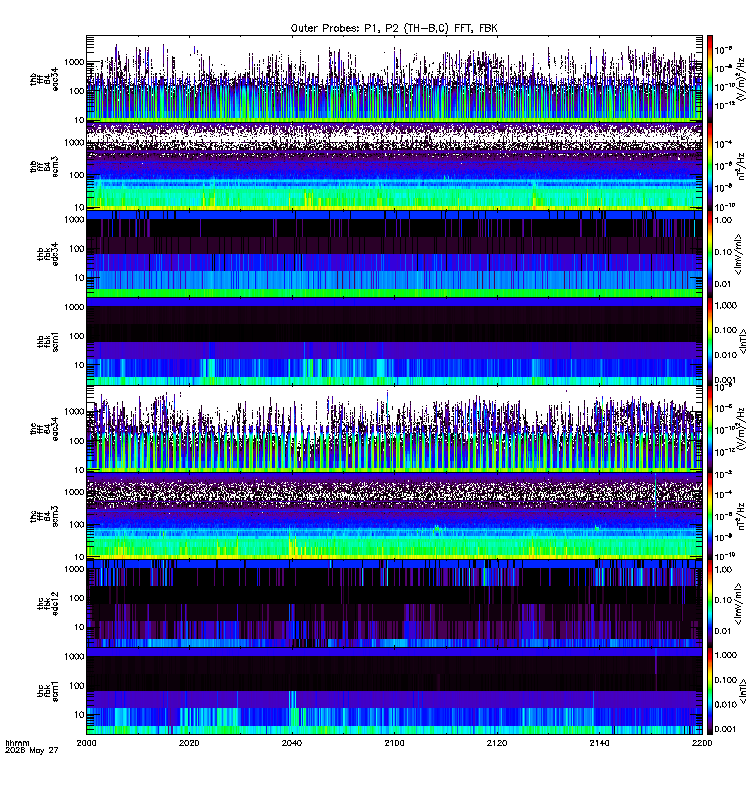Click the 0.100 color scale value of thb fbk scm1
The image size is (750, 800).
726,330
